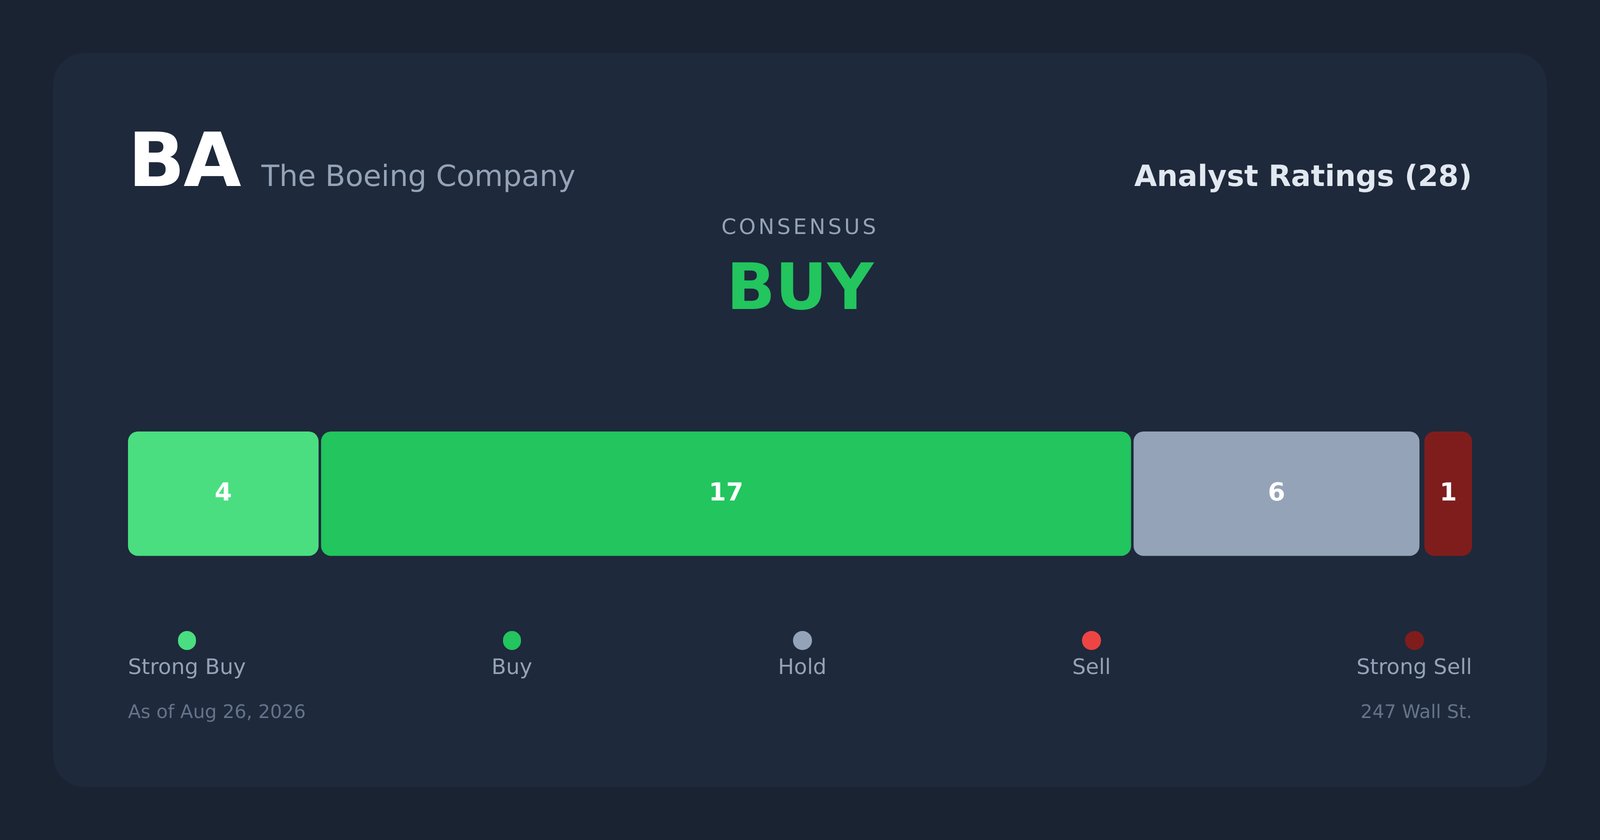The height and width of the screenshot is (840, 1600).
Task: Click the BA ticker symbol
Action: click(x=185, y=161)
